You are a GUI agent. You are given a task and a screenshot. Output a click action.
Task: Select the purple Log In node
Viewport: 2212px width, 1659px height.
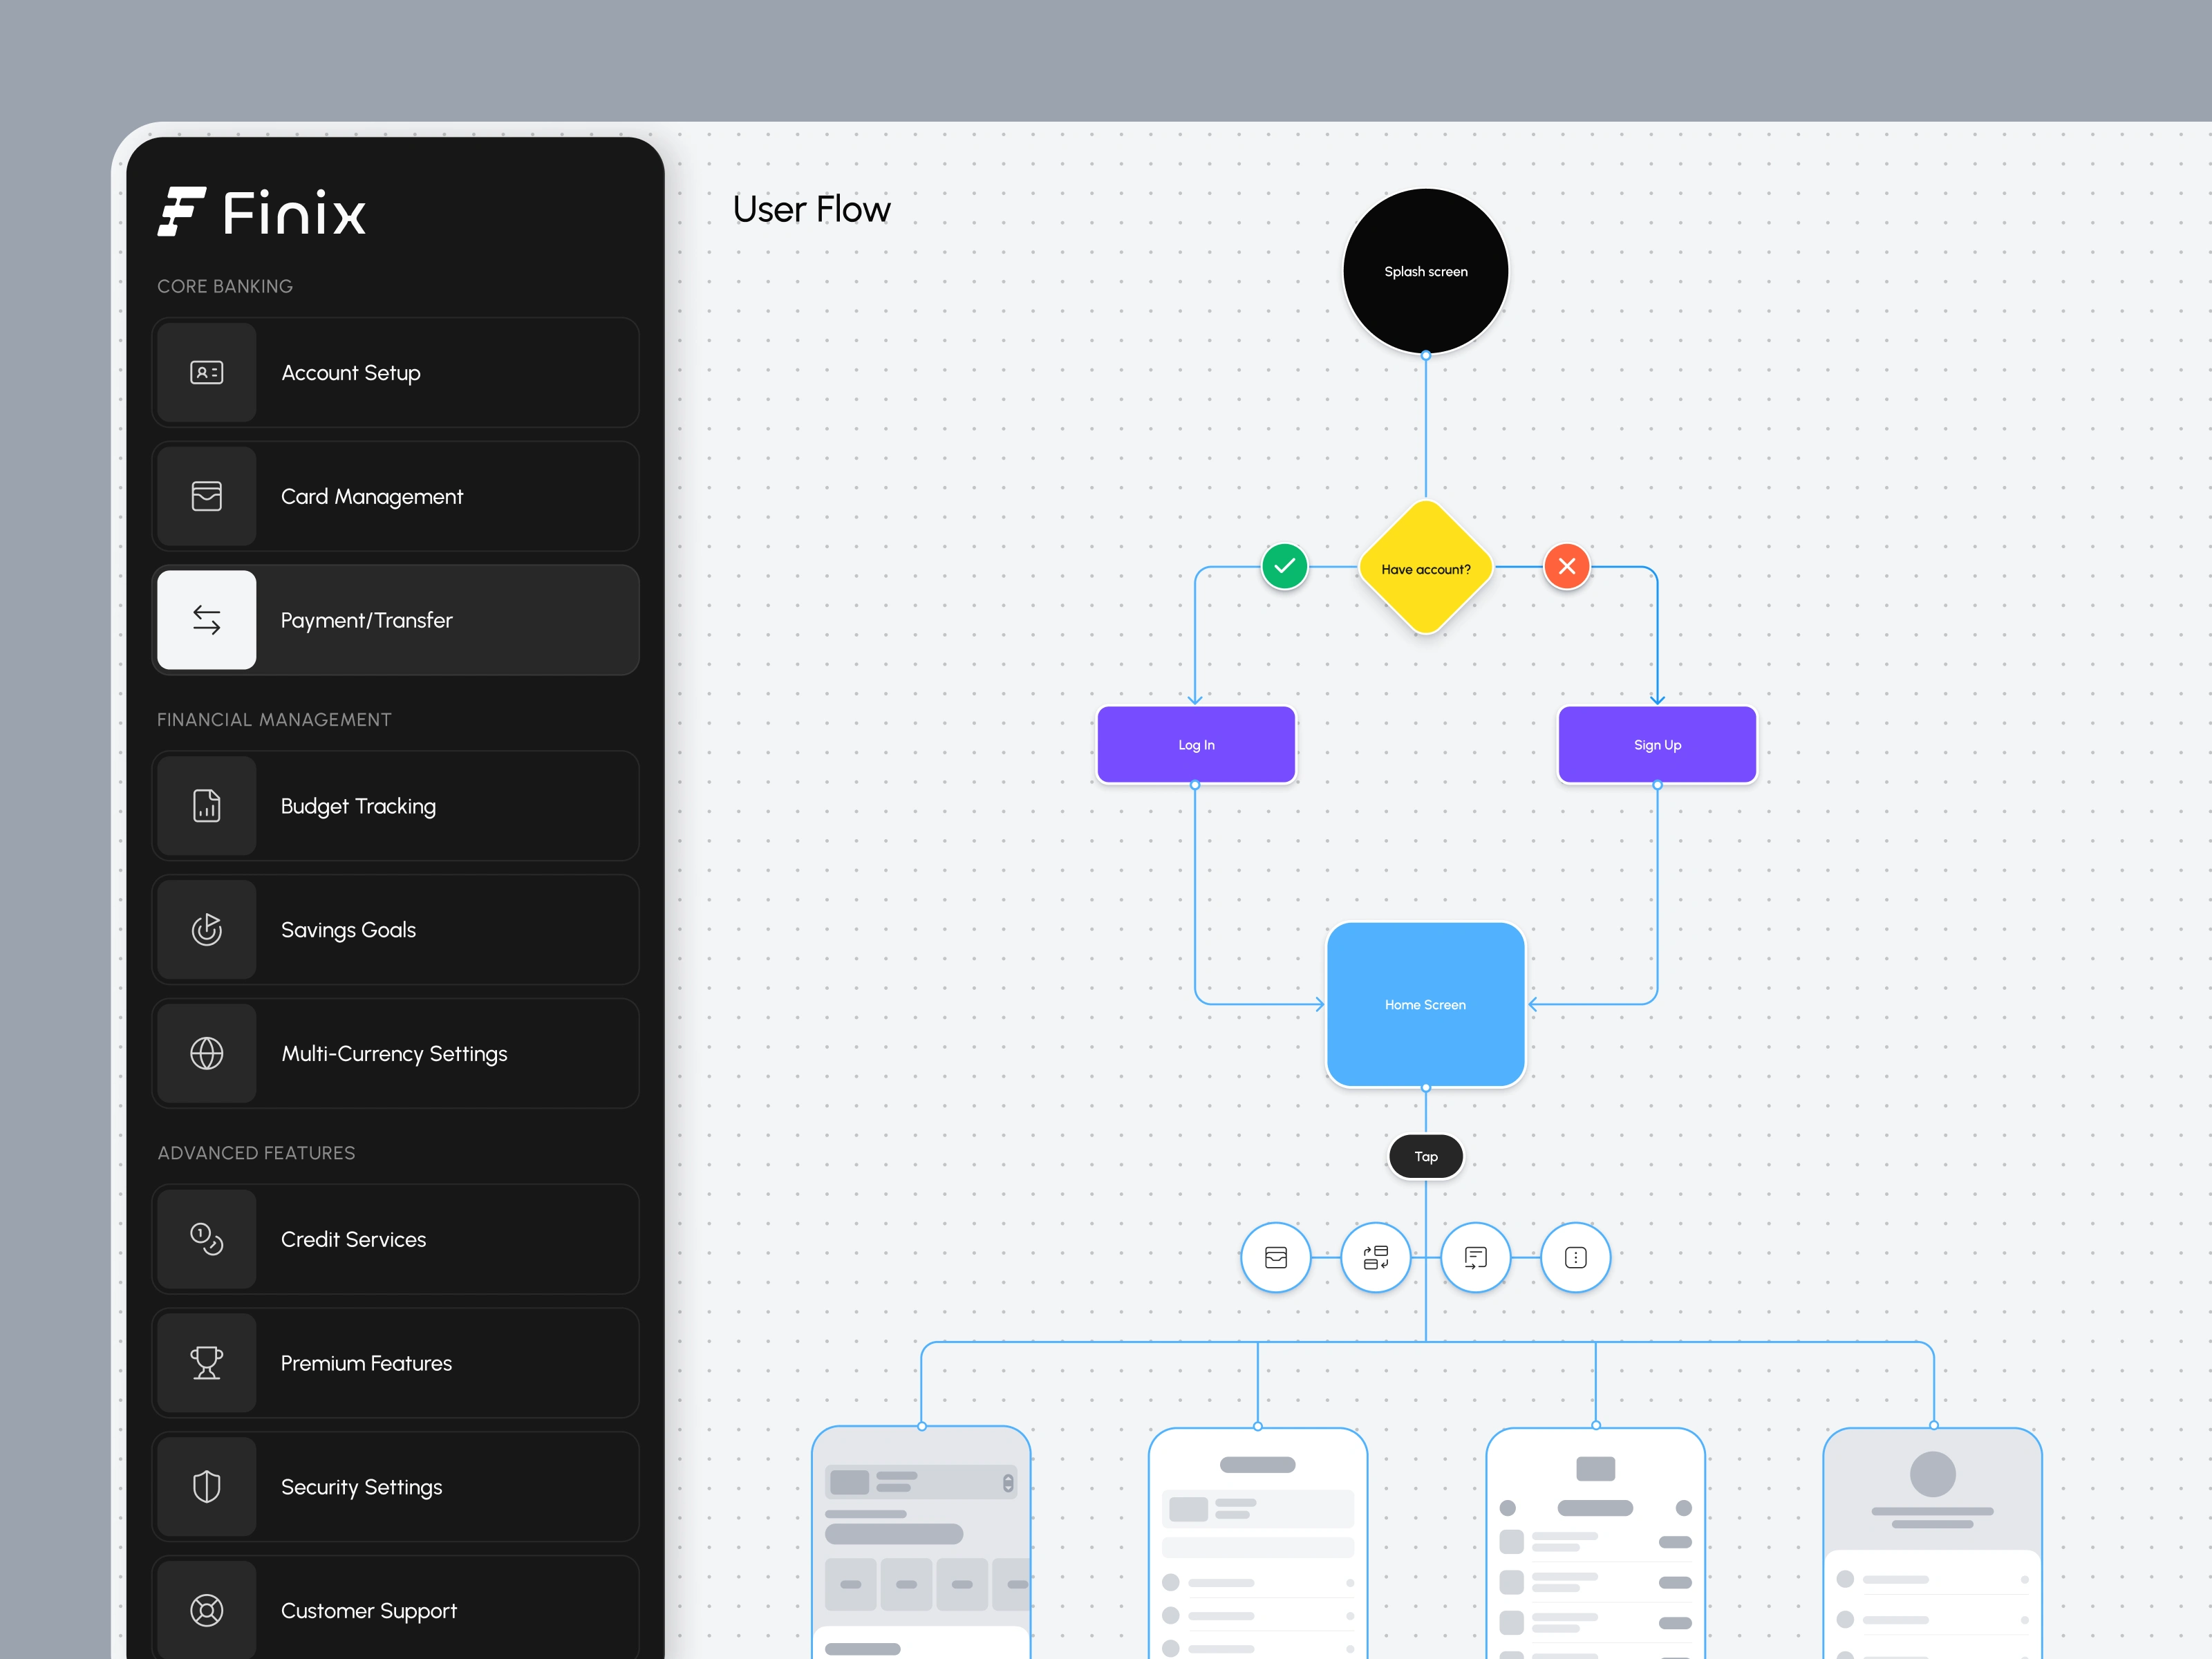[1196, 745]
